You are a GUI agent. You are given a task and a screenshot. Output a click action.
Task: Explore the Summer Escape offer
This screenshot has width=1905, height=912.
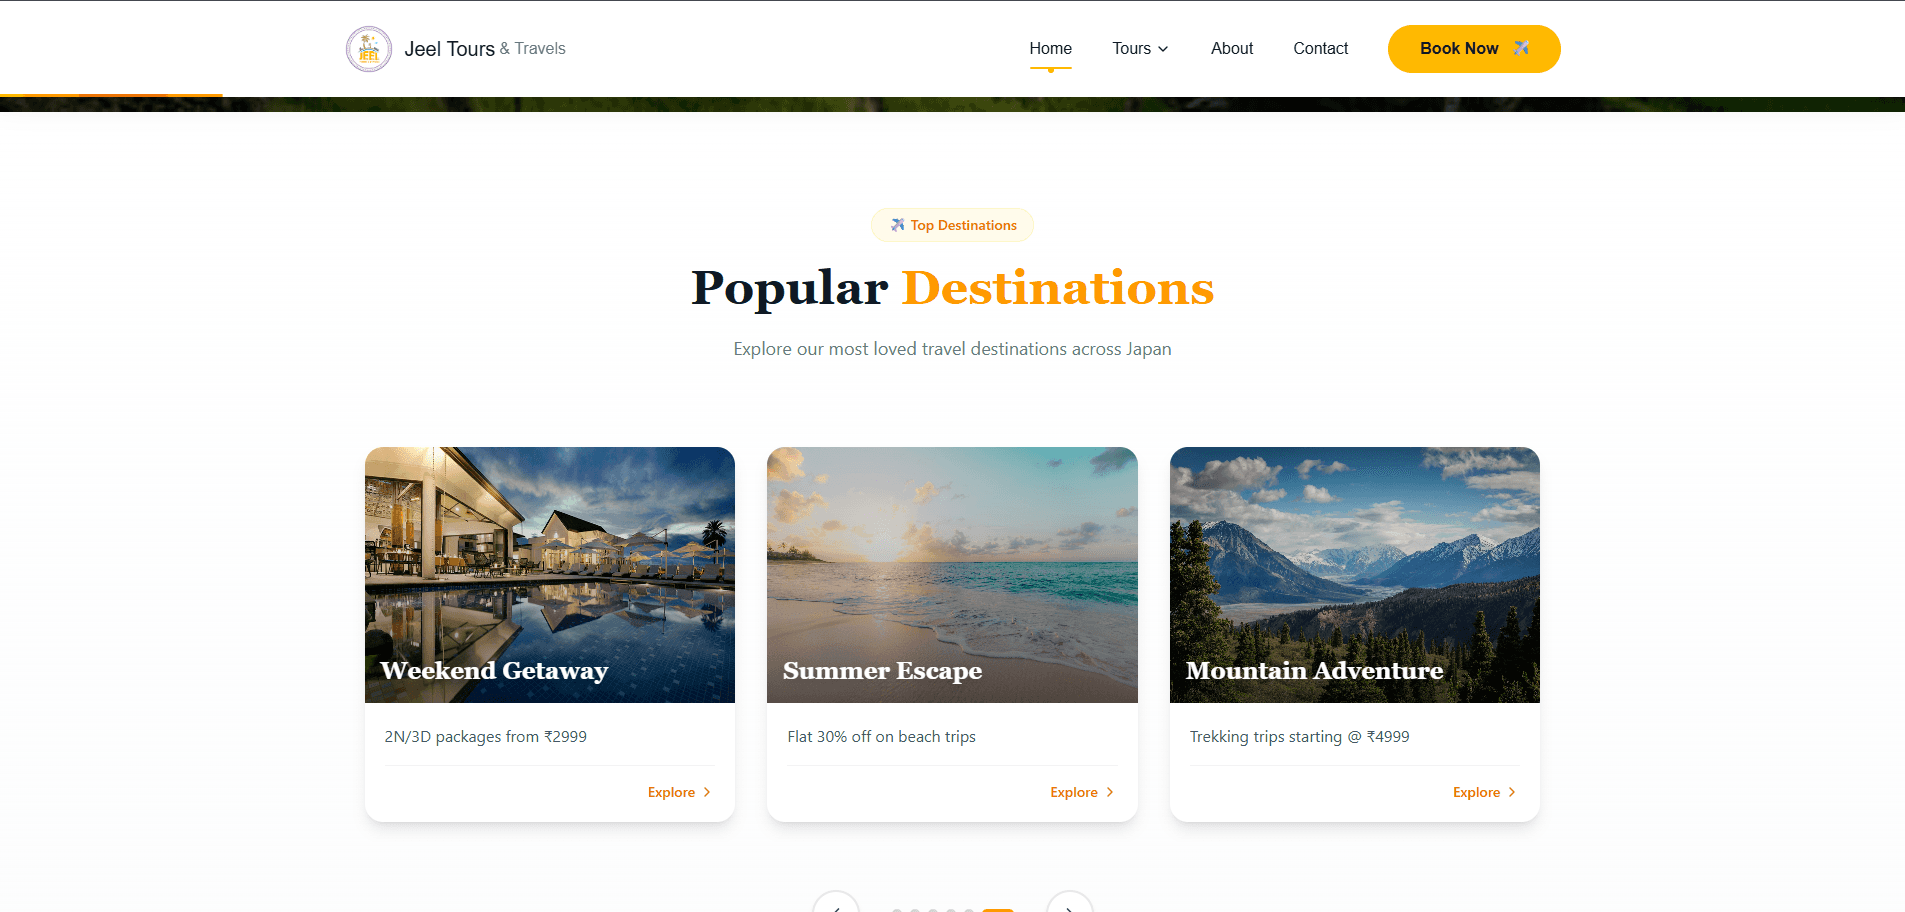[1082, 792]
